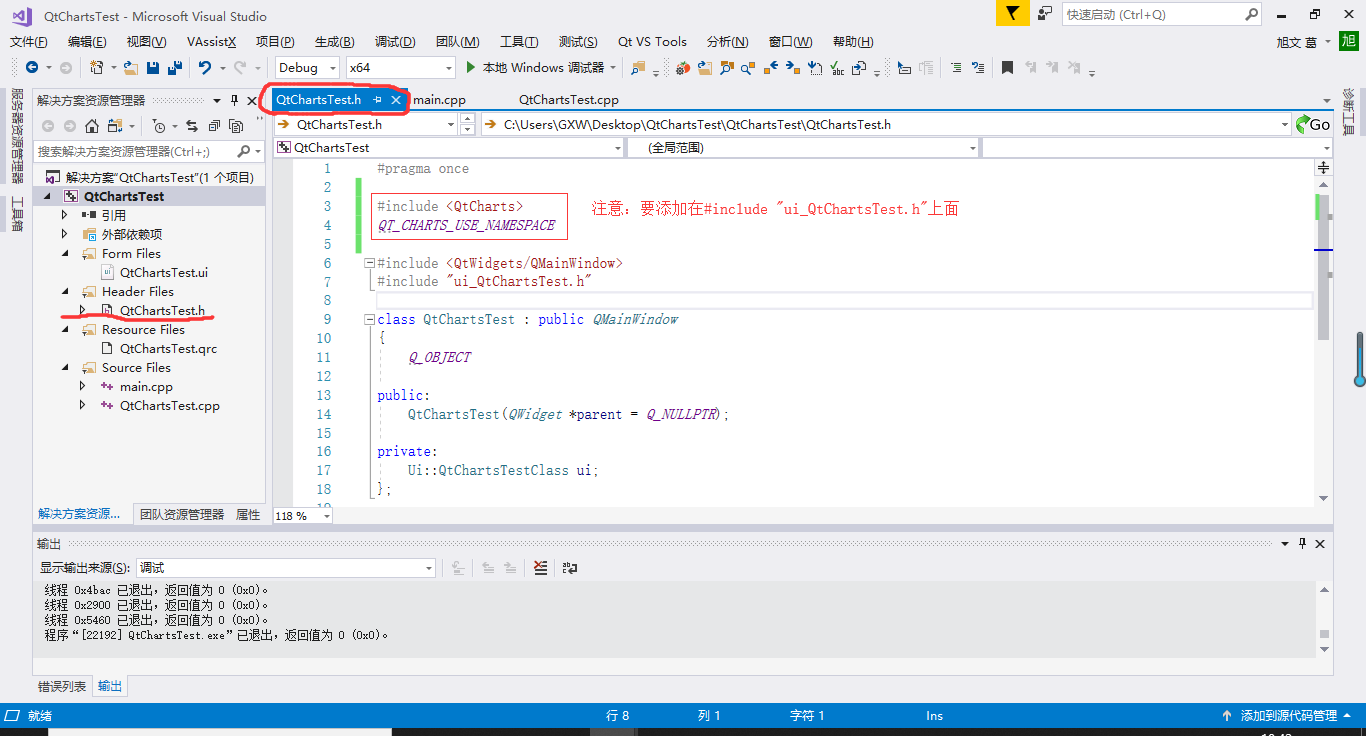The height and width of the screenshot is (736, 1366).
Task: Click the Home icon in Solution Explorer
Action: click(91, 127)
